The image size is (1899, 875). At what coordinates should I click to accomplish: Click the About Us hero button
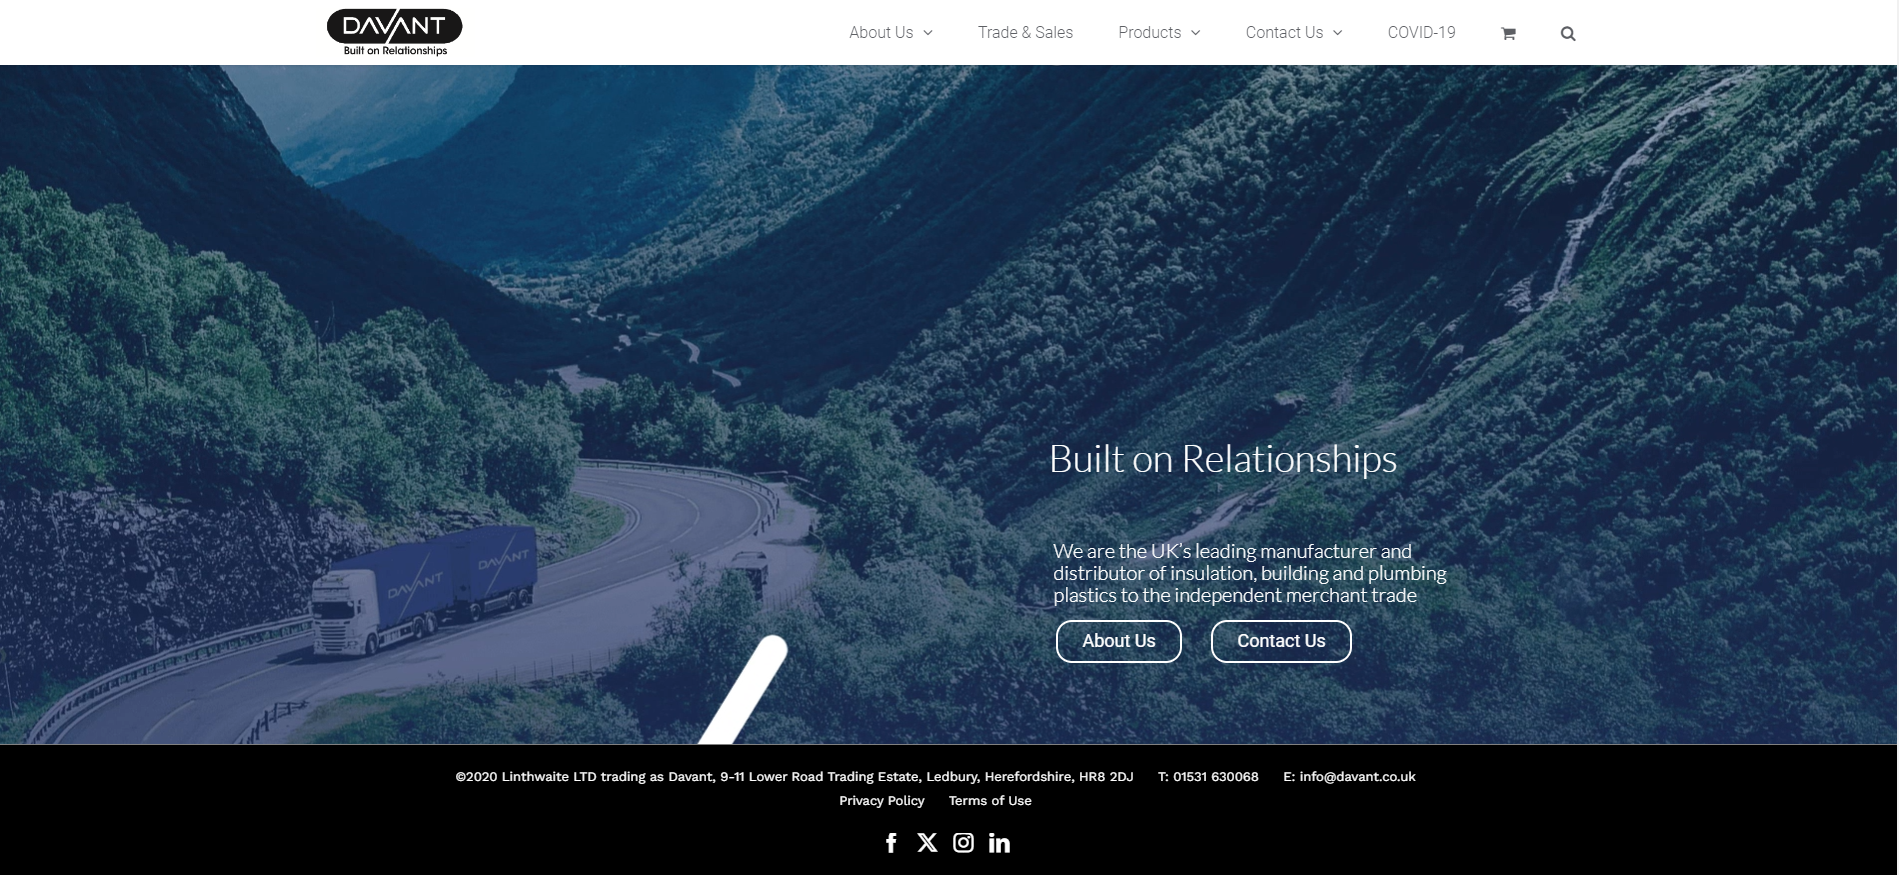[1119, 641]
